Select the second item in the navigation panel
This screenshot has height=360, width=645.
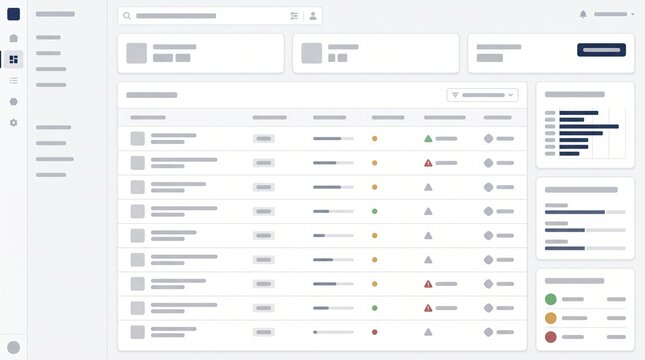click(48, 53)
